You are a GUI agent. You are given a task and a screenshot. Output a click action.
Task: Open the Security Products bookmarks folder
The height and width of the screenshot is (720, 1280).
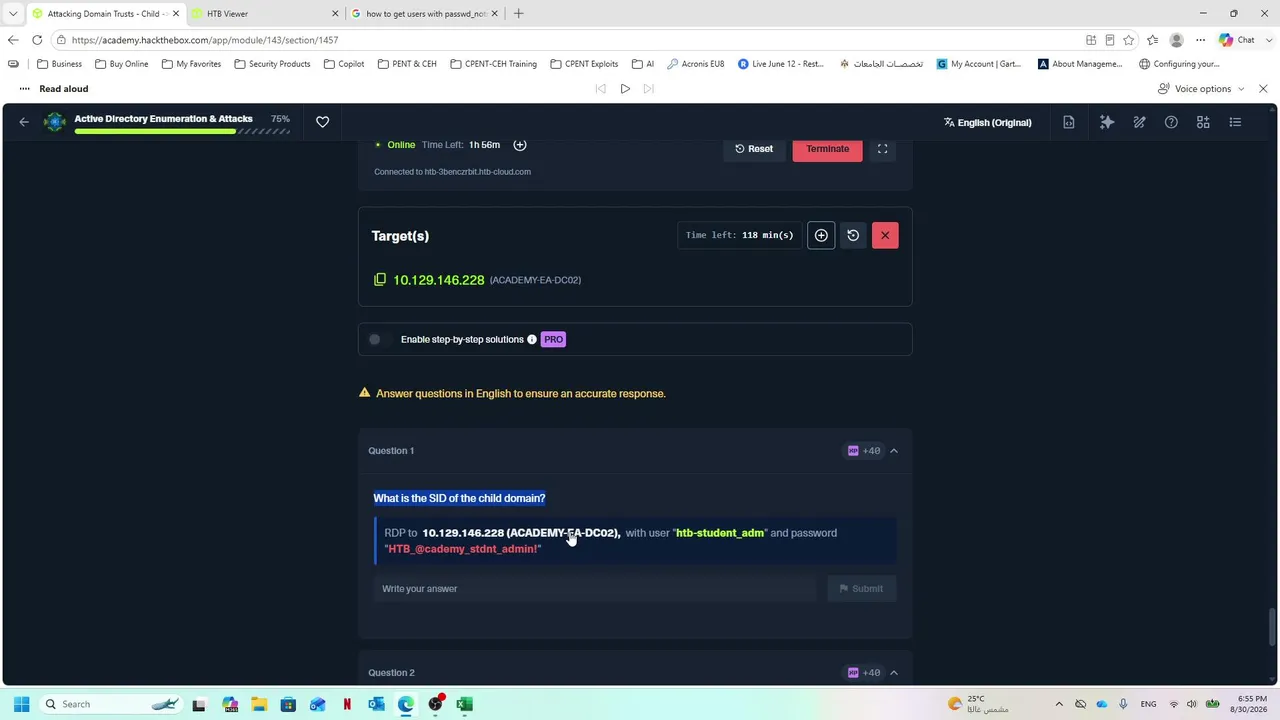click(272, 64)
